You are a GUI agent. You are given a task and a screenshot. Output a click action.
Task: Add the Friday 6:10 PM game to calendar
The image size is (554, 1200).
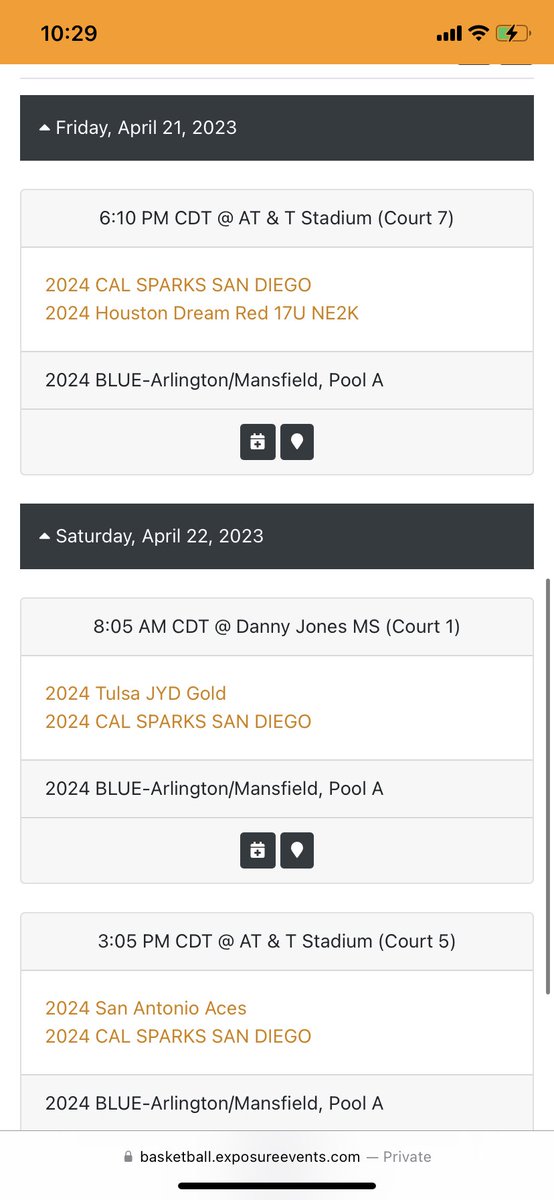[x=257, y=442]
